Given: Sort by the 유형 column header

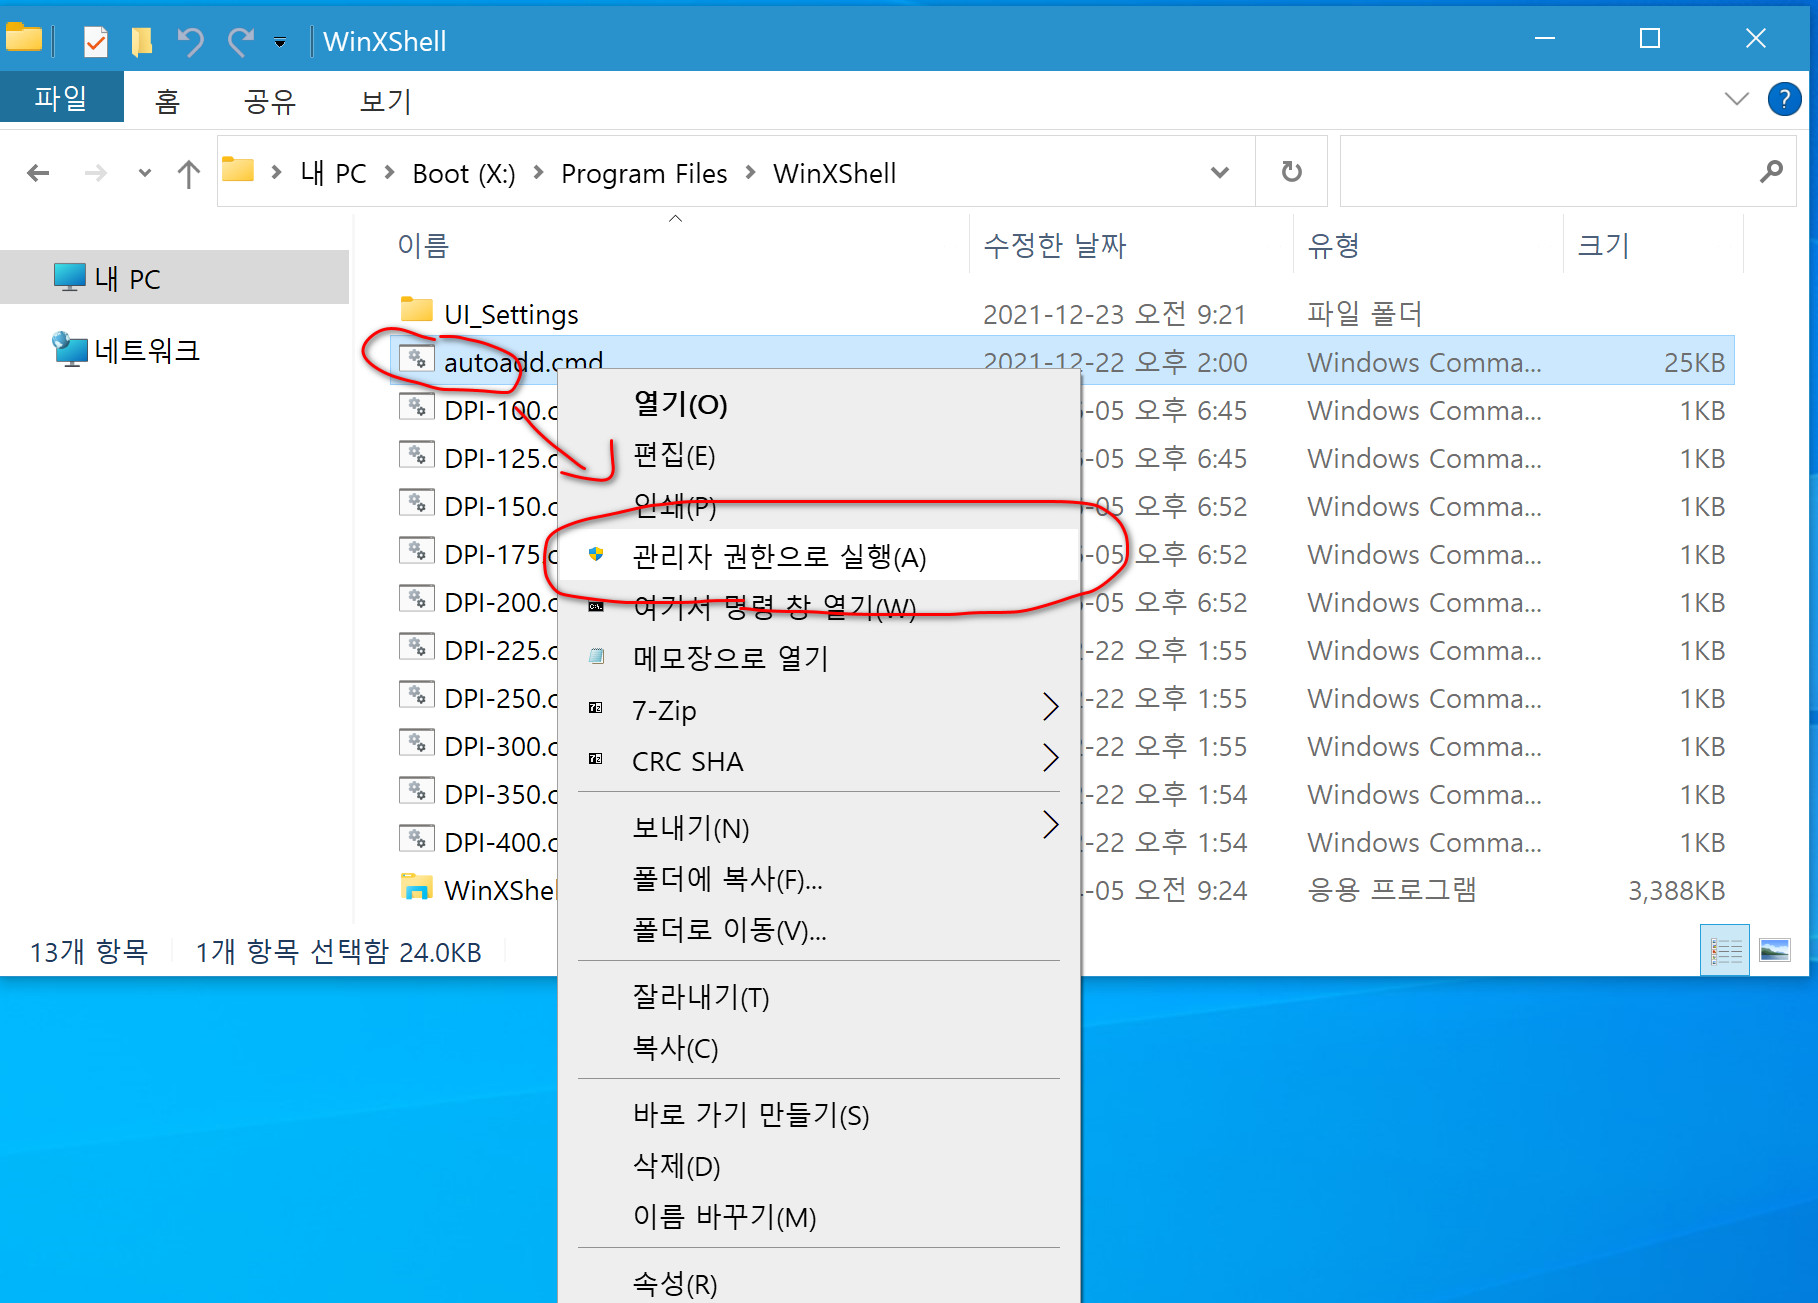Looking at the screenshot, I should tap(1334, 245).
